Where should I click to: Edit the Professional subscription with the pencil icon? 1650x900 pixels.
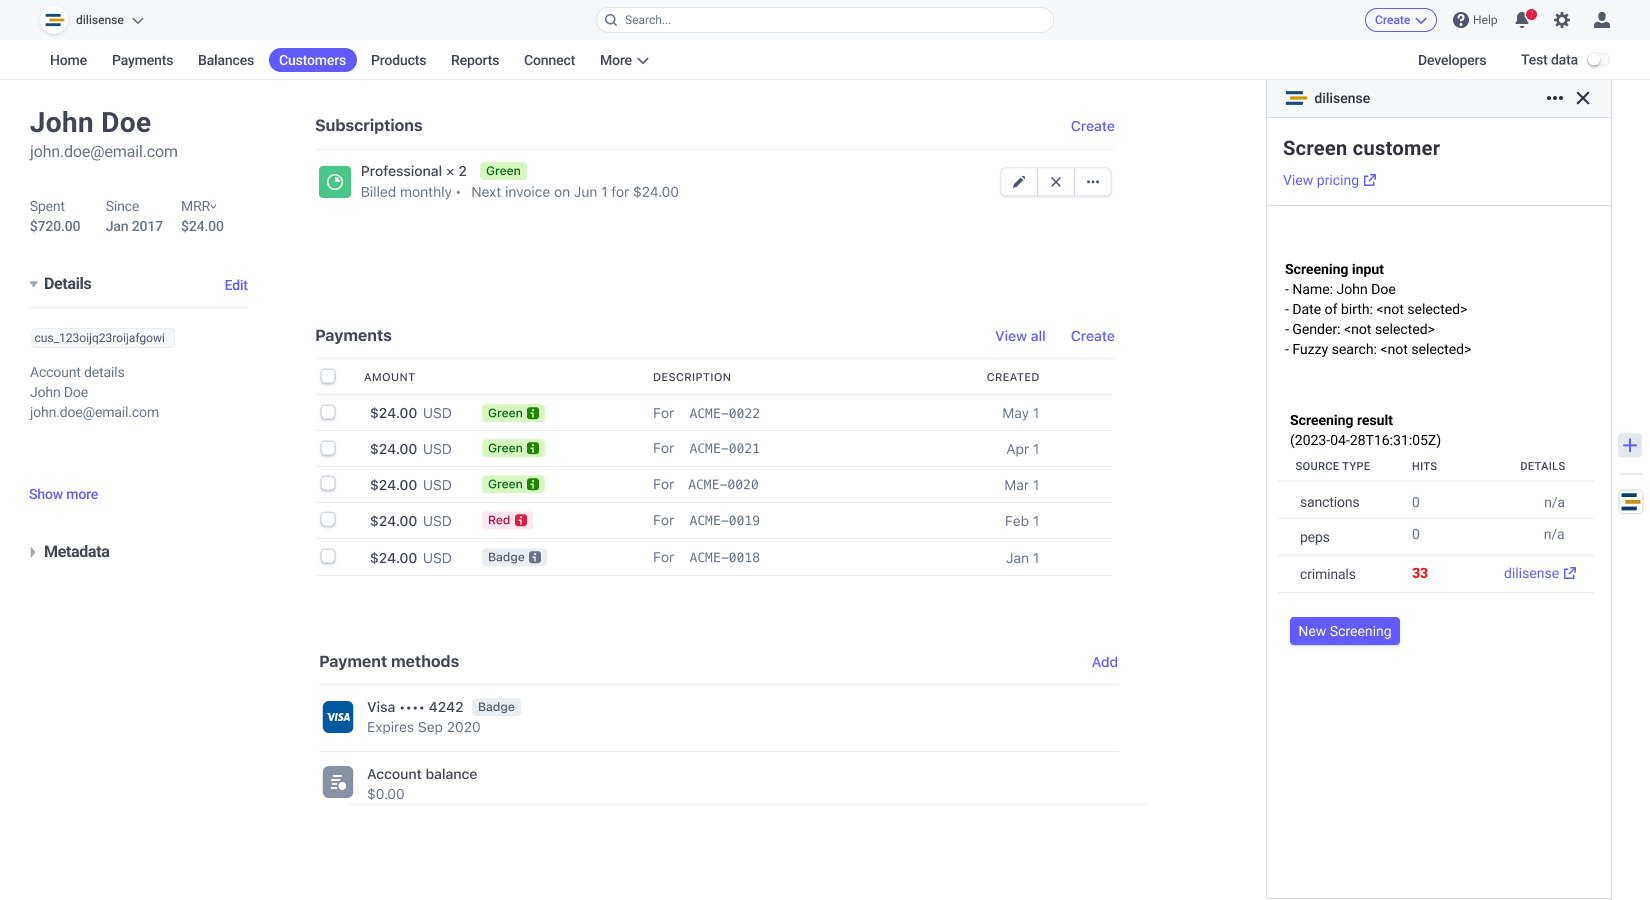tap(1018, 182)
